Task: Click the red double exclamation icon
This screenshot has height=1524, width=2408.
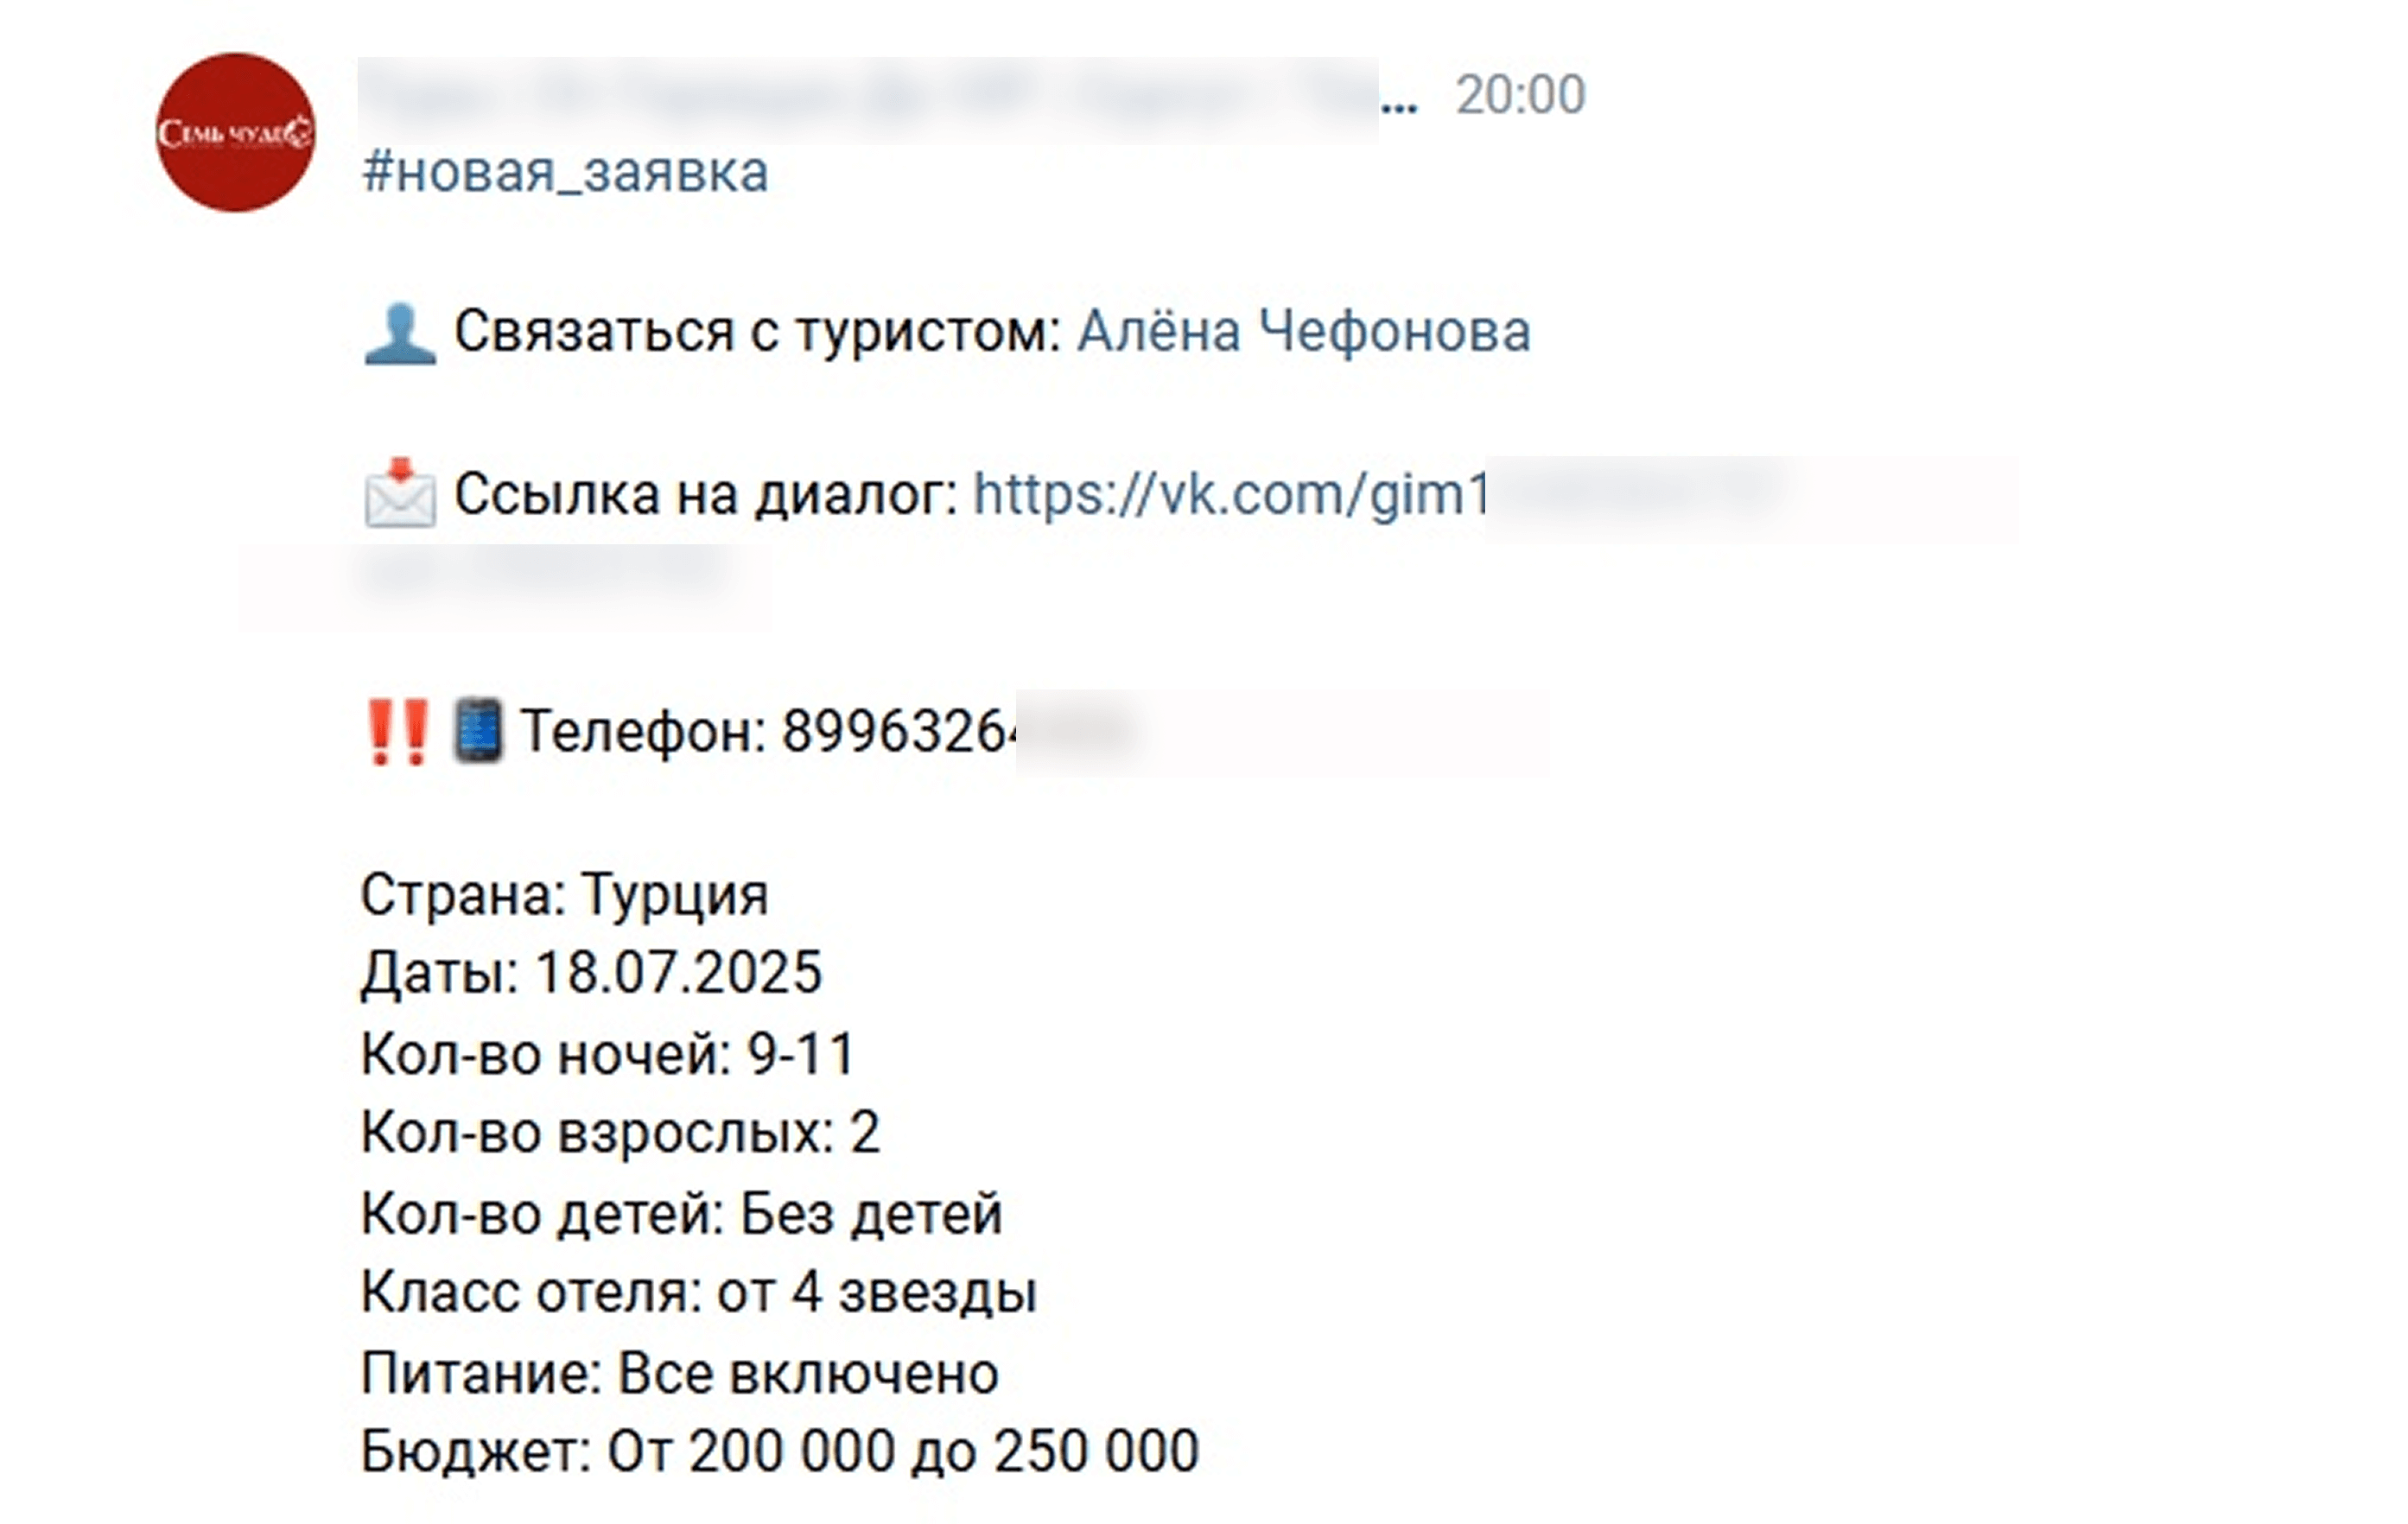Action: [397, 732]
